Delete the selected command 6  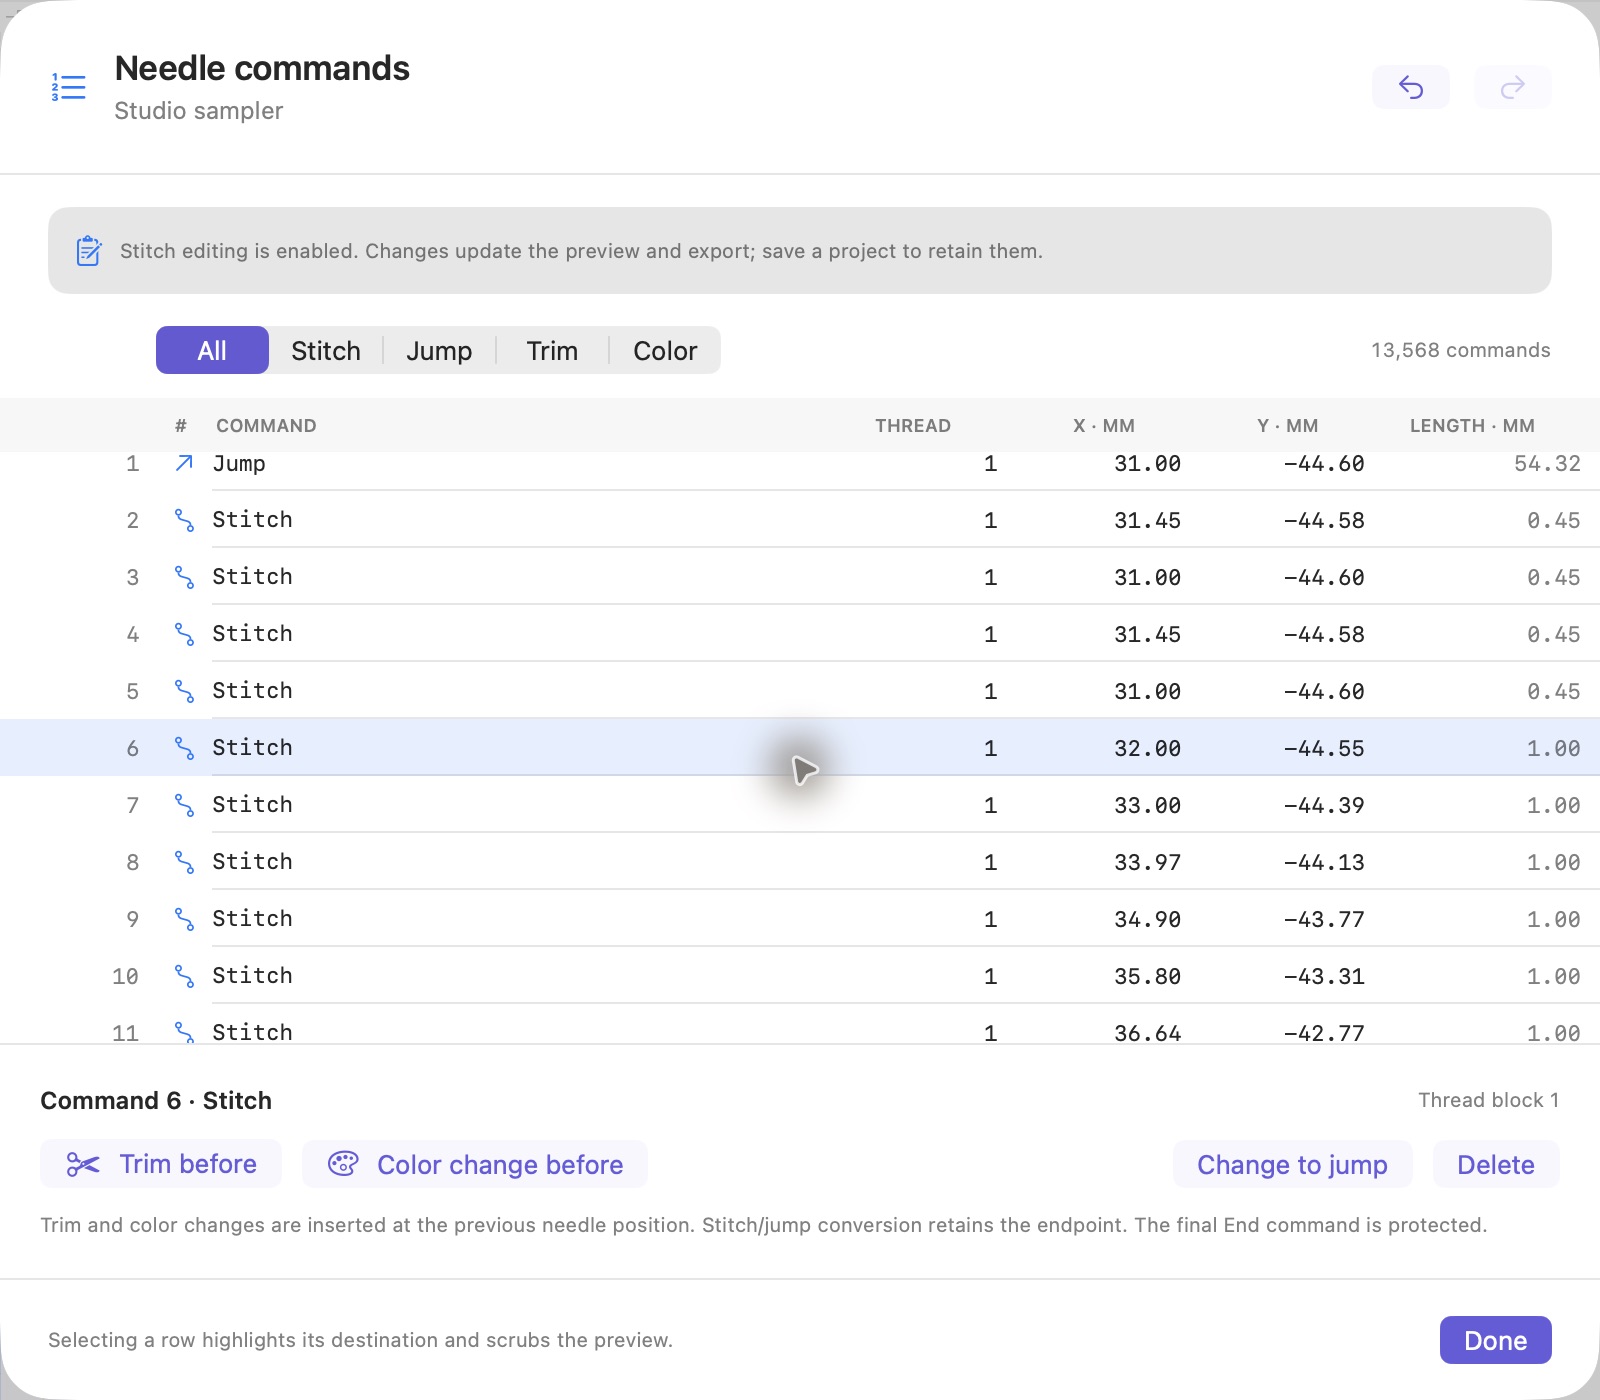pyautogui.click(x=1496, y=1164)
